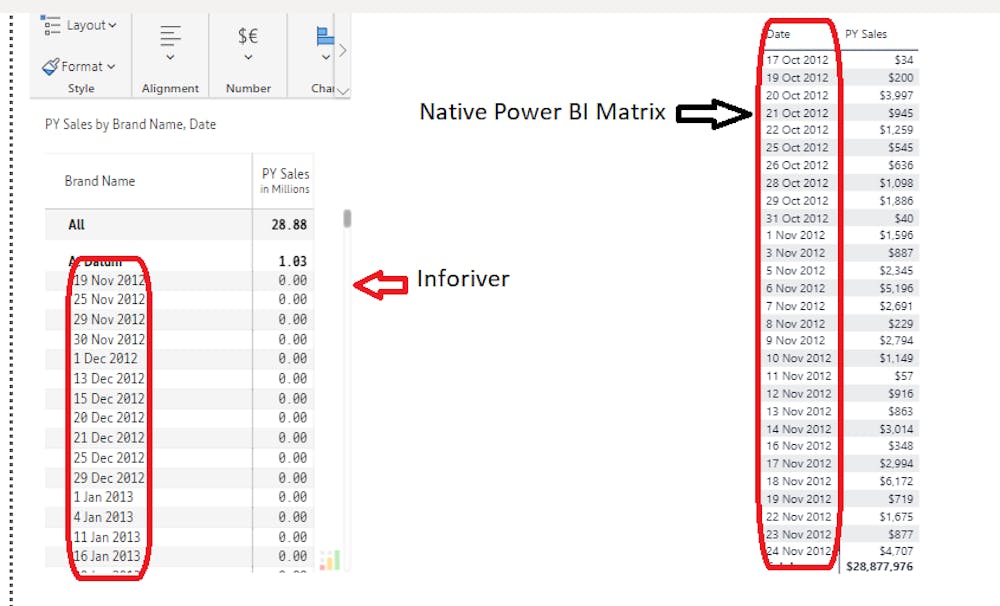The image size is (1000, 606).
Task: Expand the ribbon with the bottom-corner chevron
Action: (x=343, y=91)
